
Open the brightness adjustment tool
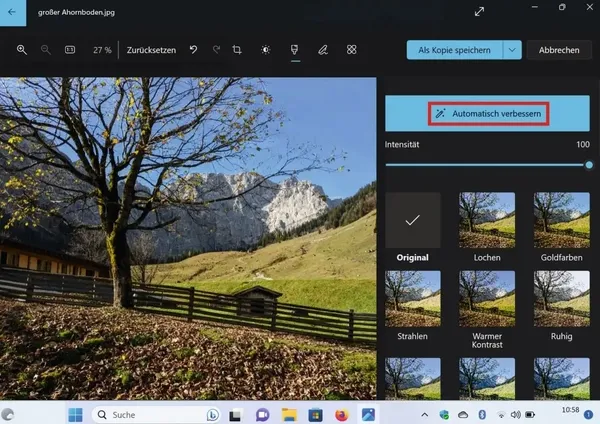[x=265, y=50]
